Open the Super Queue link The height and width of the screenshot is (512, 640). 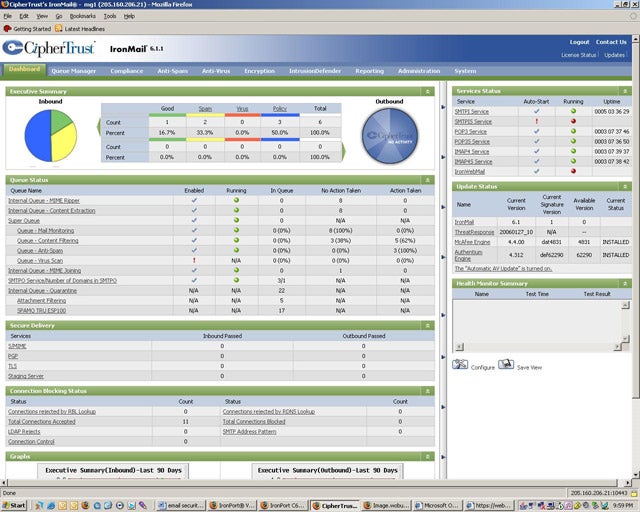tap(24, 220)
